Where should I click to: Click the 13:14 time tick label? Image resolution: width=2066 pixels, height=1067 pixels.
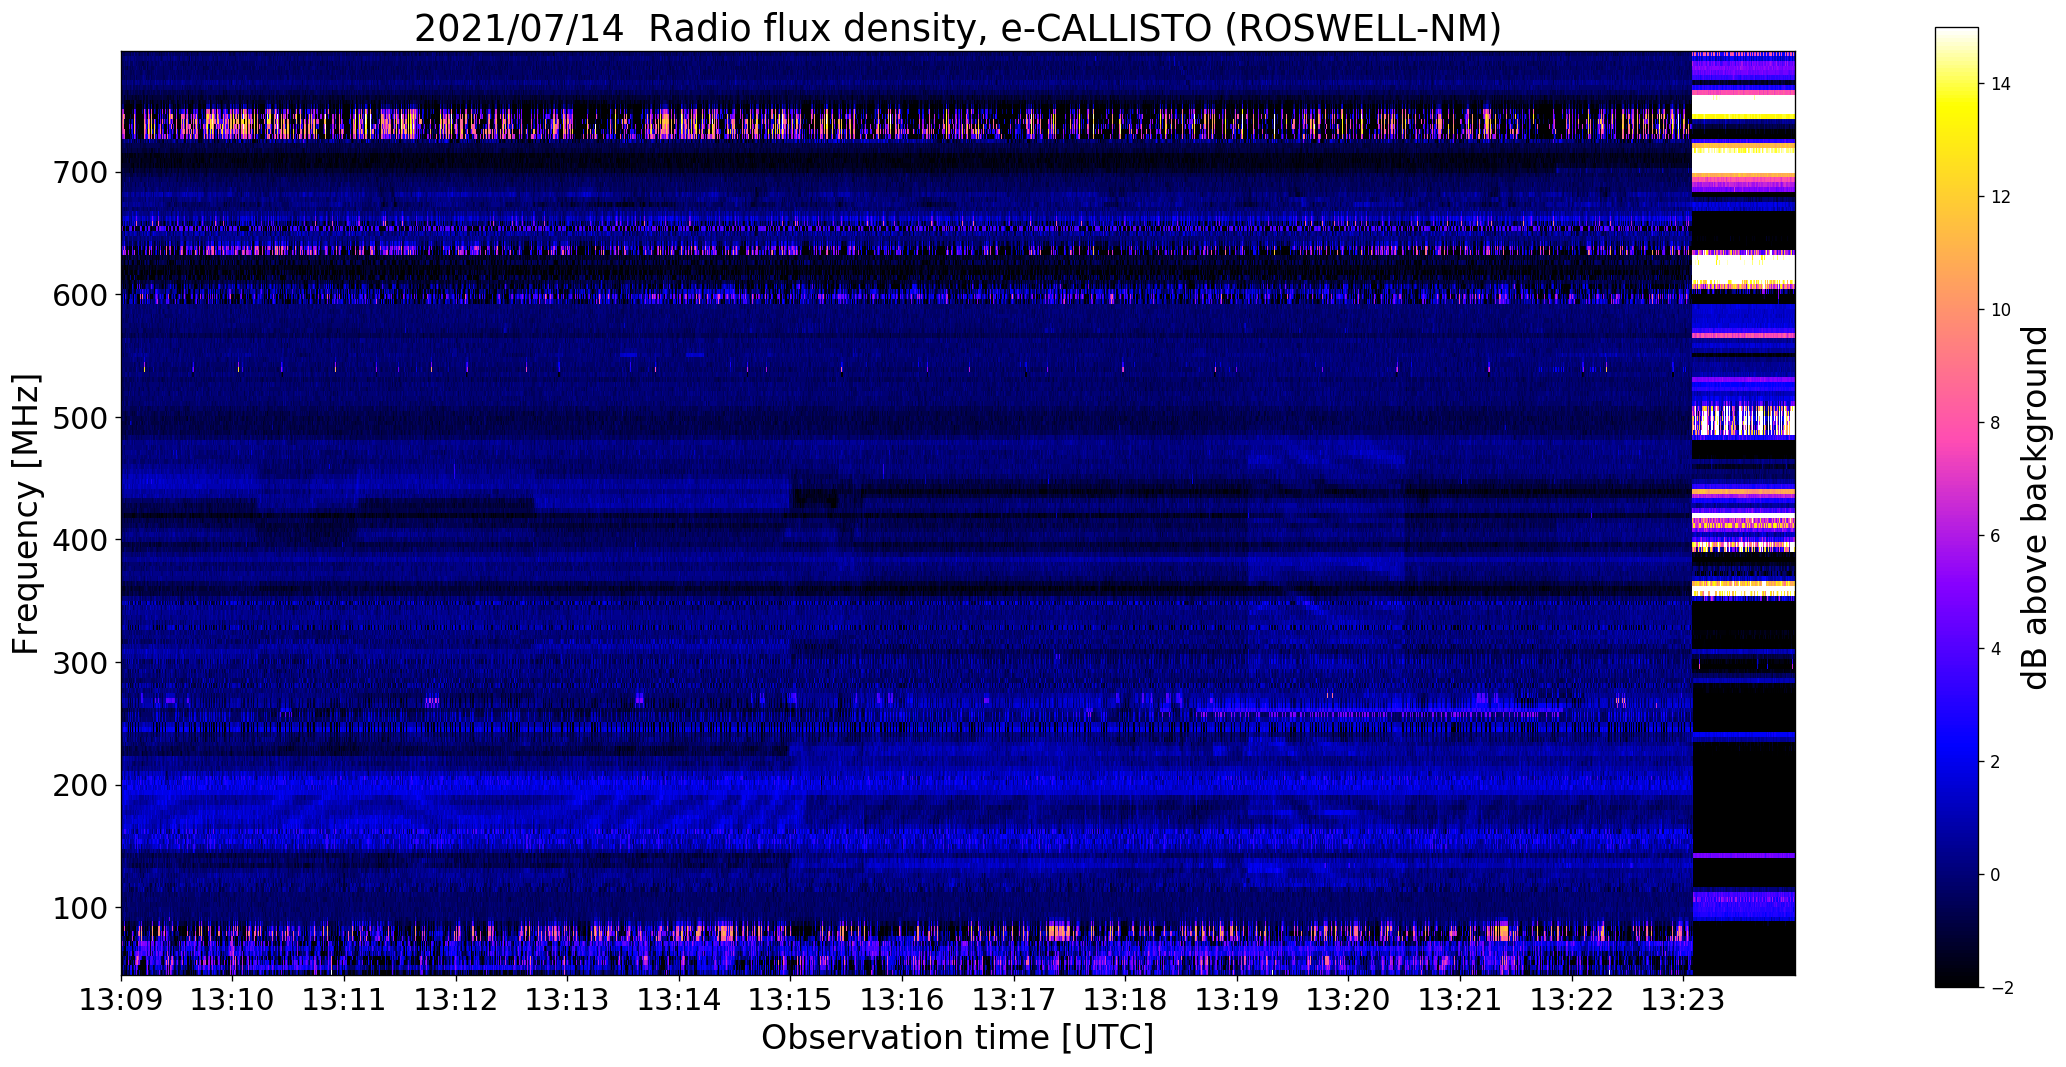coord(679,1000)
